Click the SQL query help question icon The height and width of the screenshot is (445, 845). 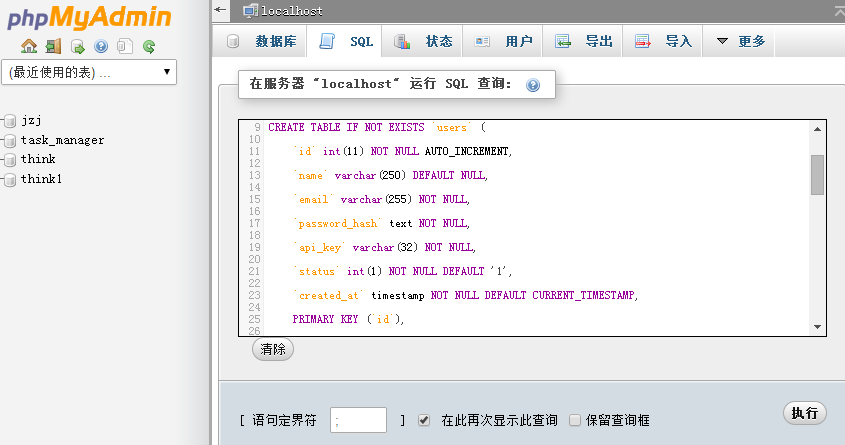tap(533, 85)
